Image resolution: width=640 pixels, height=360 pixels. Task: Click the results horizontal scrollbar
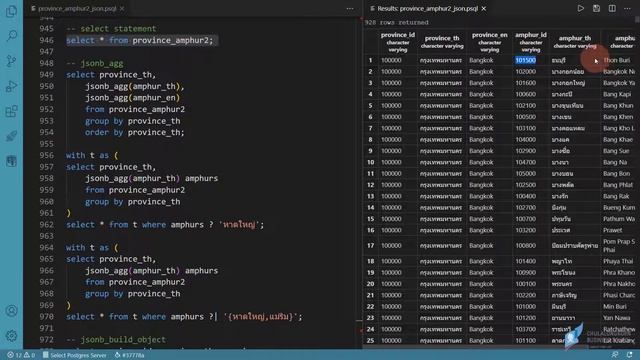click(x=498, y=347)
